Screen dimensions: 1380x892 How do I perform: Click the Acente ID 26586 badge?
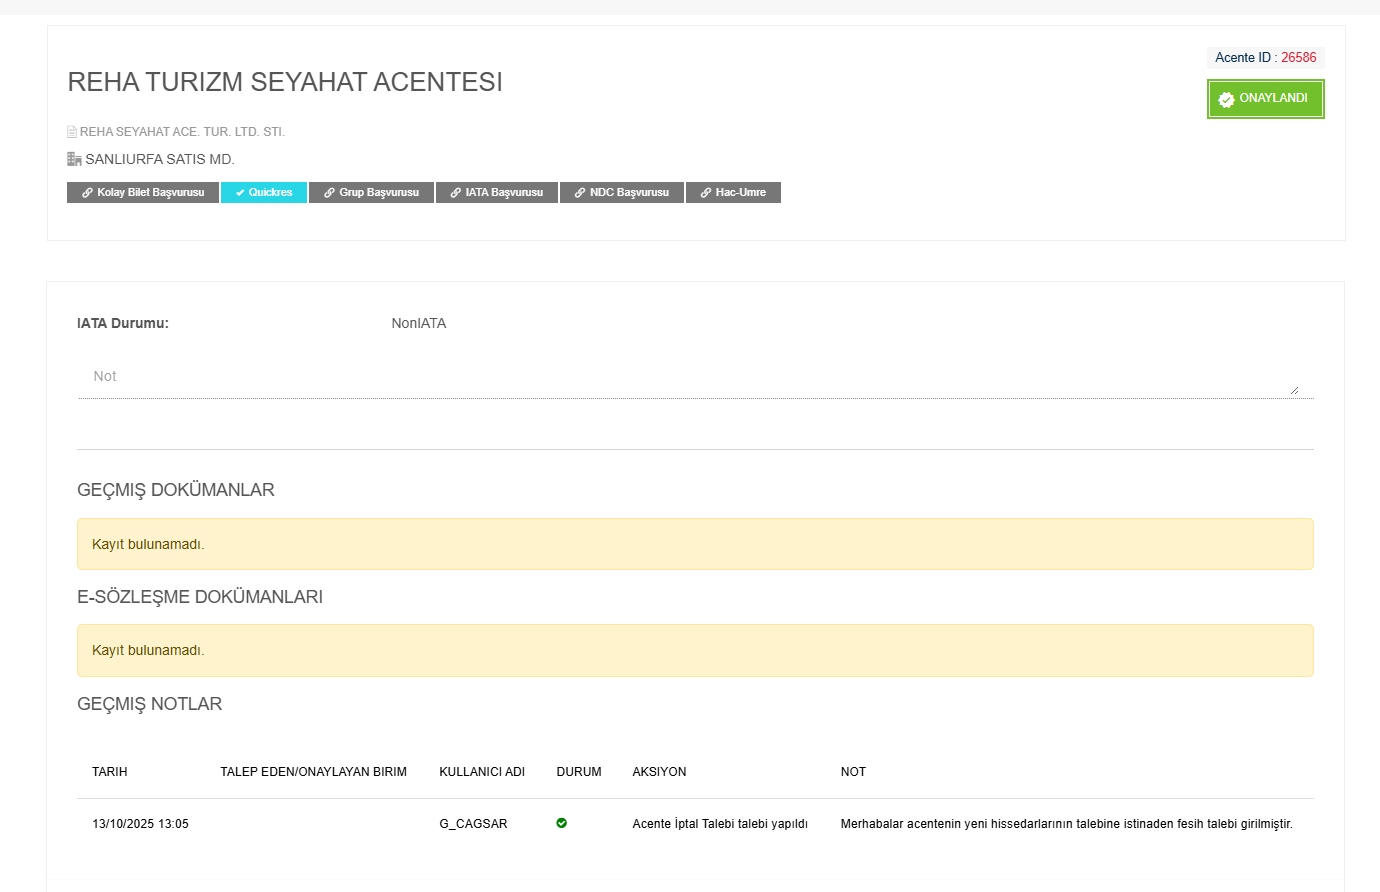pos(1265,57)
